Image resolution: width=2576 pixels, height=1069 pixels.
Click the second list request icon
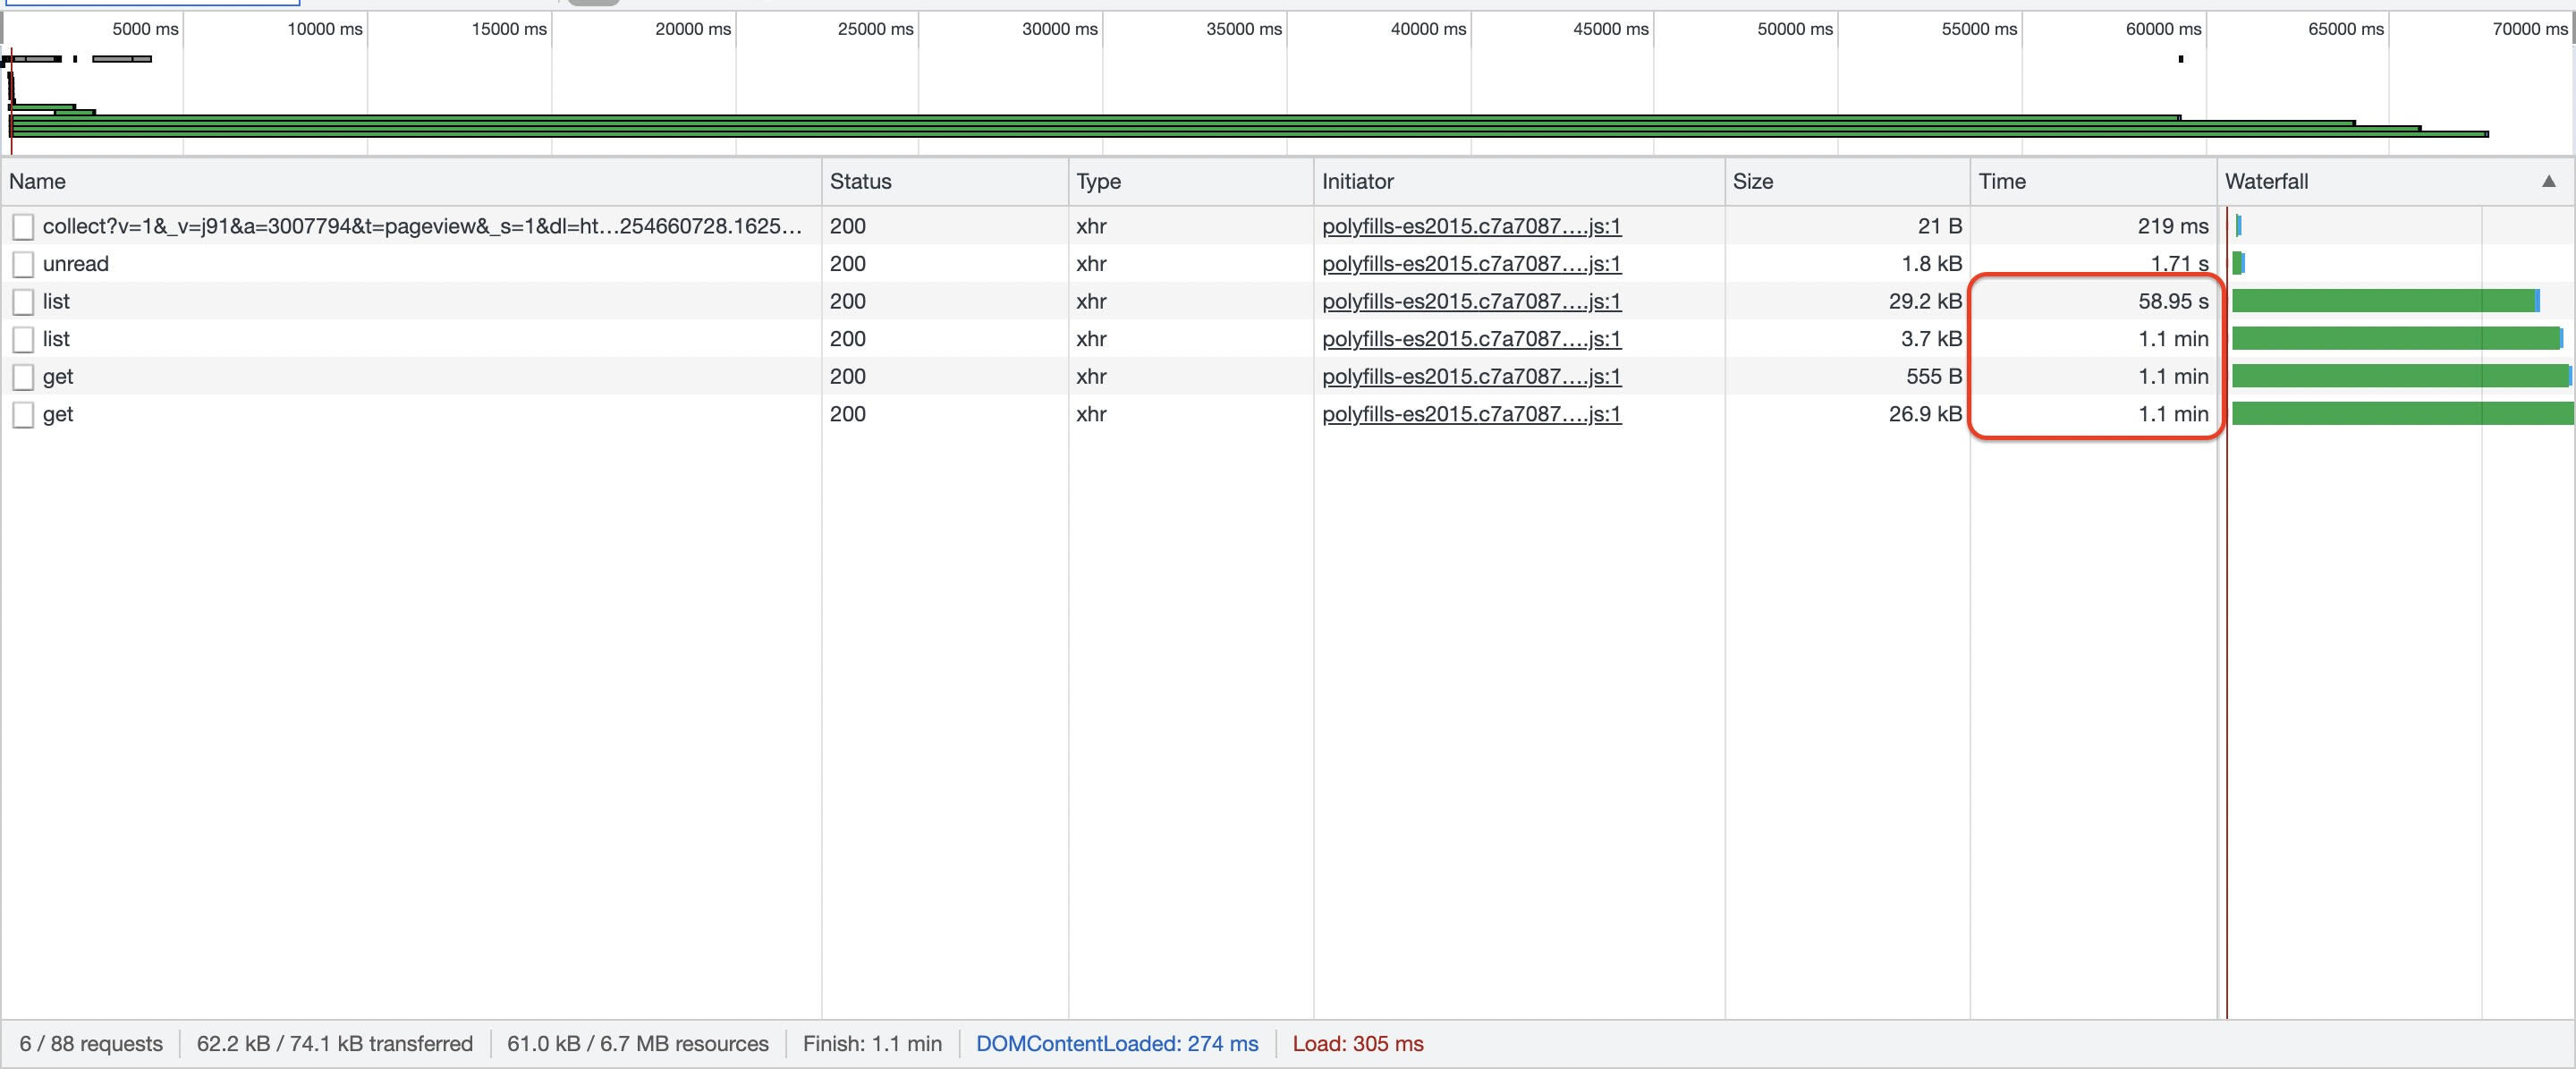pyautogui.click(x=23, y=340)
